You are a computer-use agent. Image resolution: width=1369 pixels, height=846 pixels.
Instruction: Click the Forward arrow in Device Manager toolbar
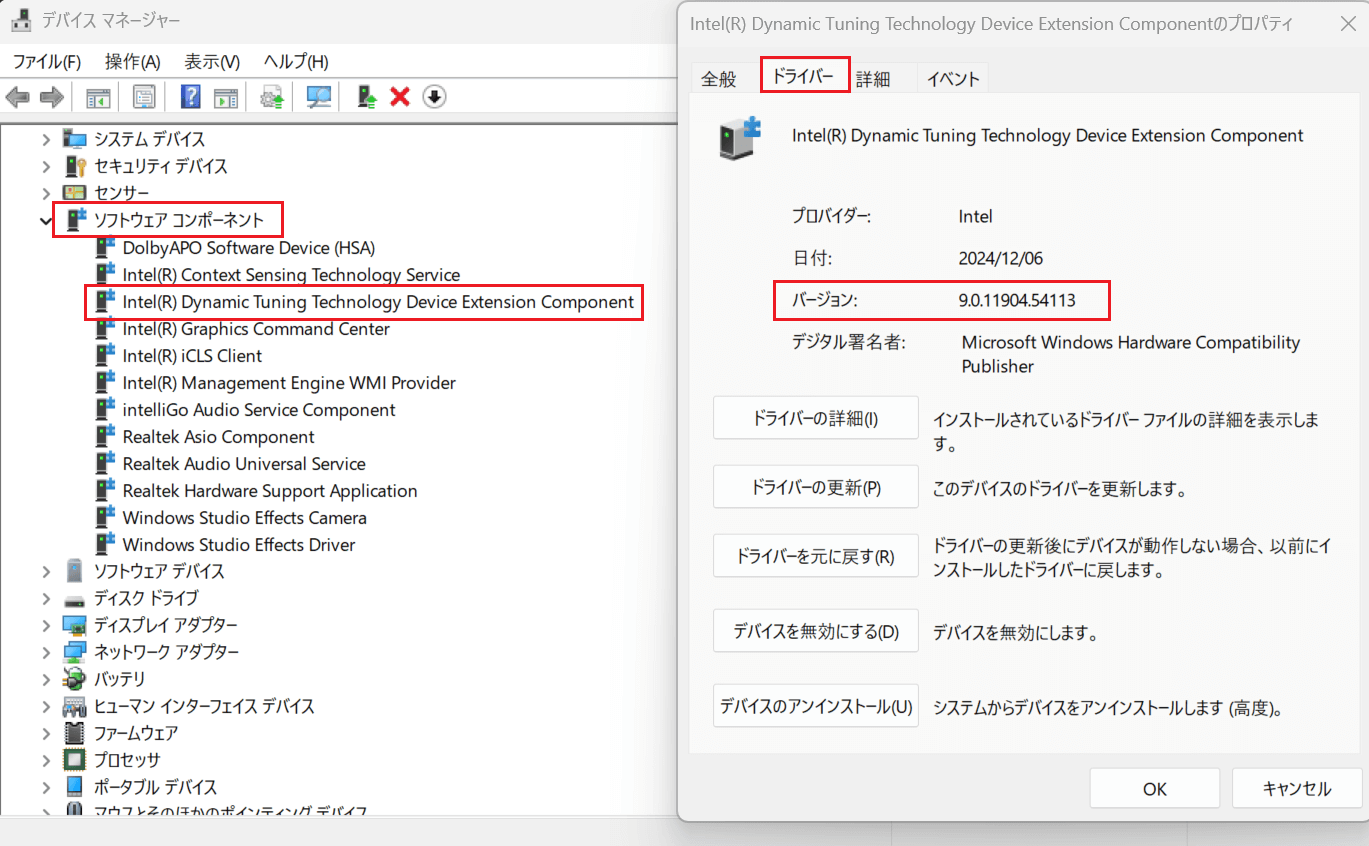pyautogui.click(x=51, y=97)
